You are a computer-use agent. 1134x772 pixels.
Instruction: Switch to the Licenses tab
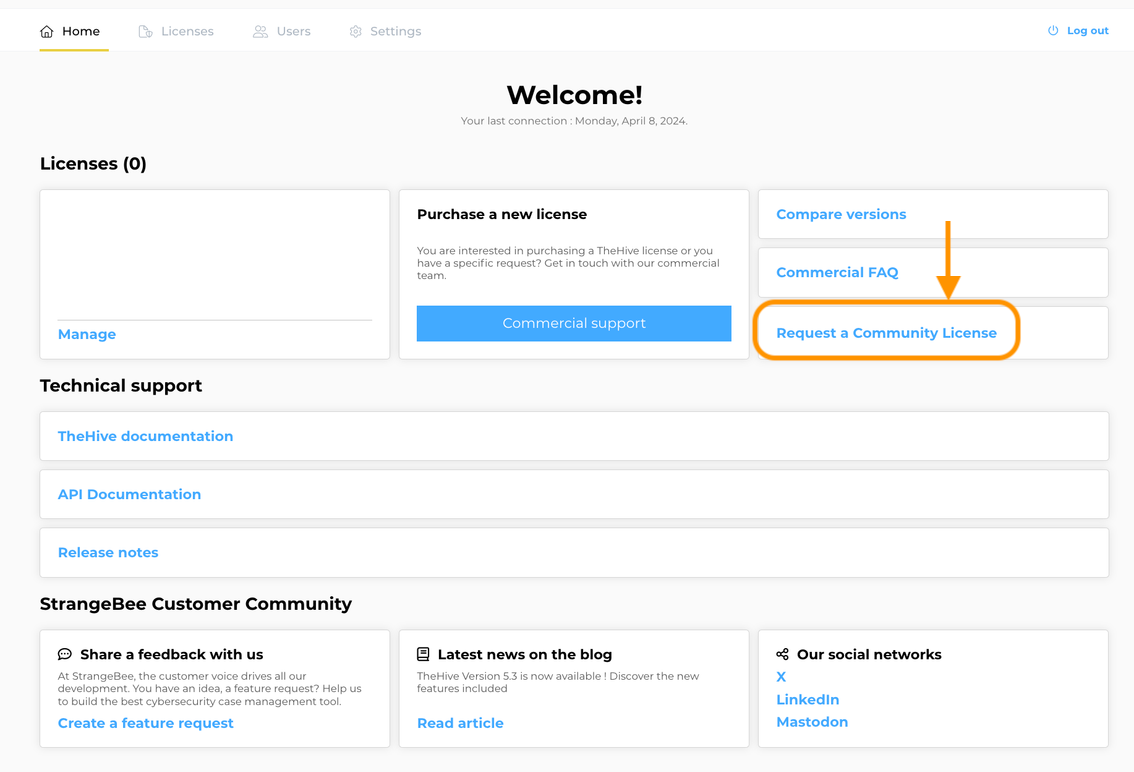tap(186, 31)
